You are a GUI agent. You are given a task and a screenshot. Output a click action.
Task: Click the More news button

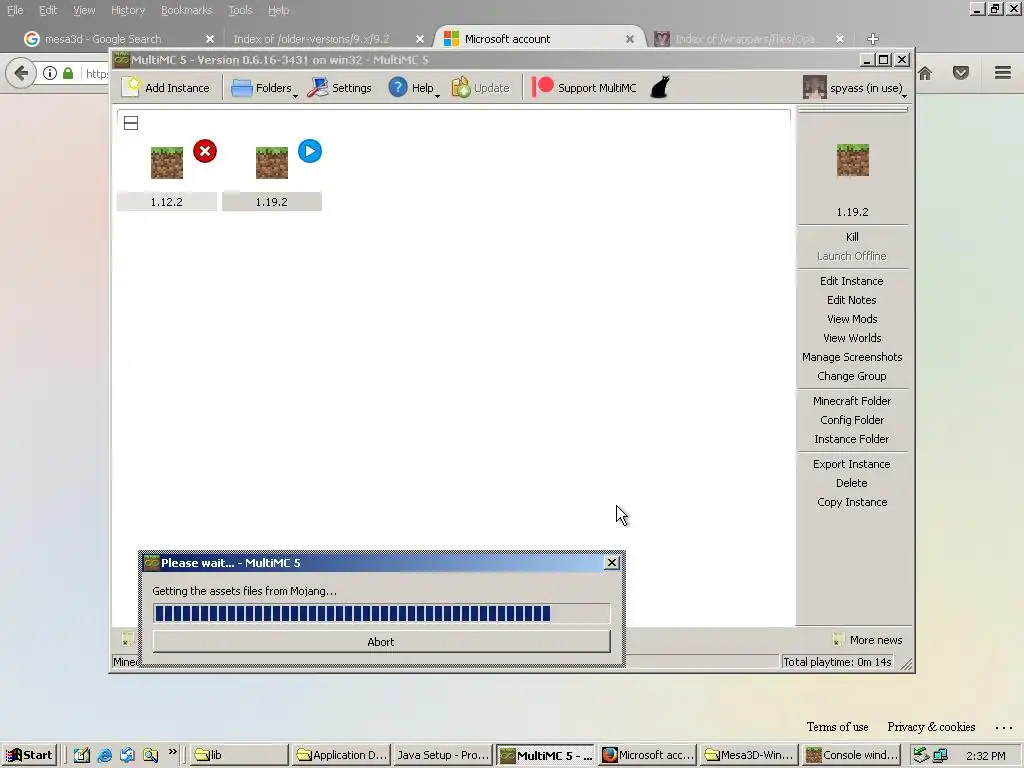[x=867, y=640]
